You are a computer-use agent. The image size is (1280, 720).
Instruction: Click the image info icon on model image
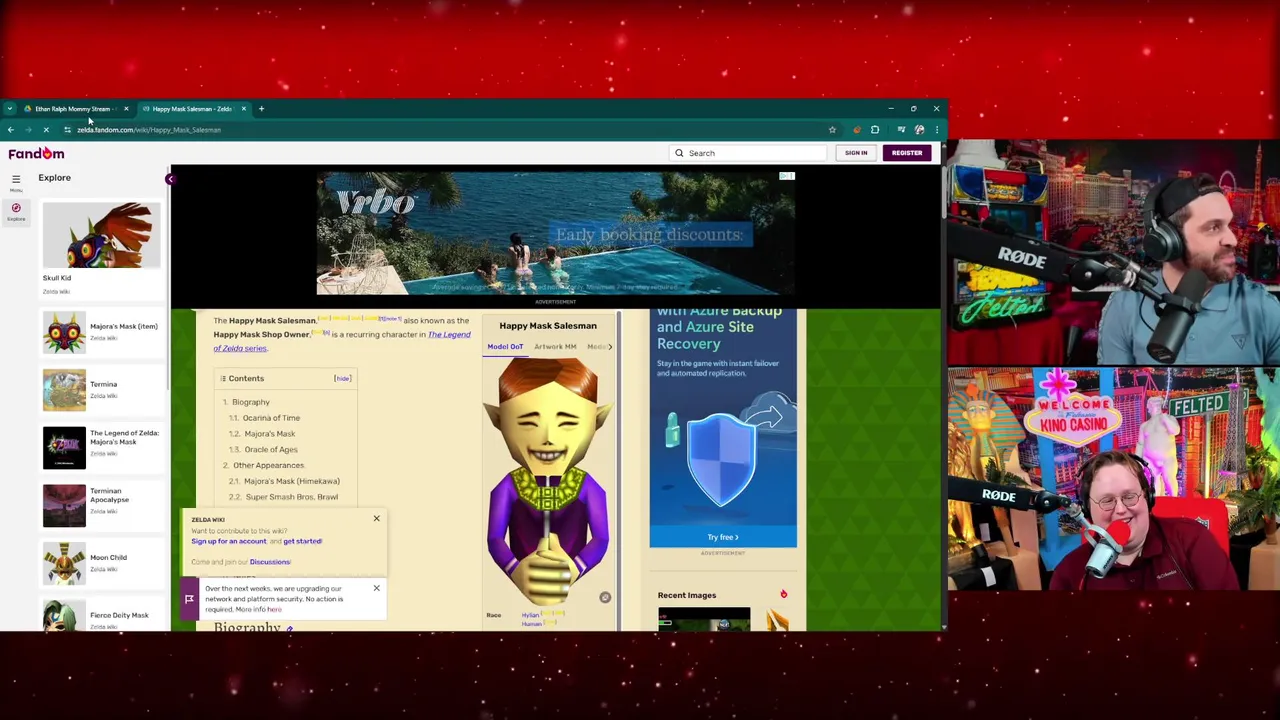(604, 597)
